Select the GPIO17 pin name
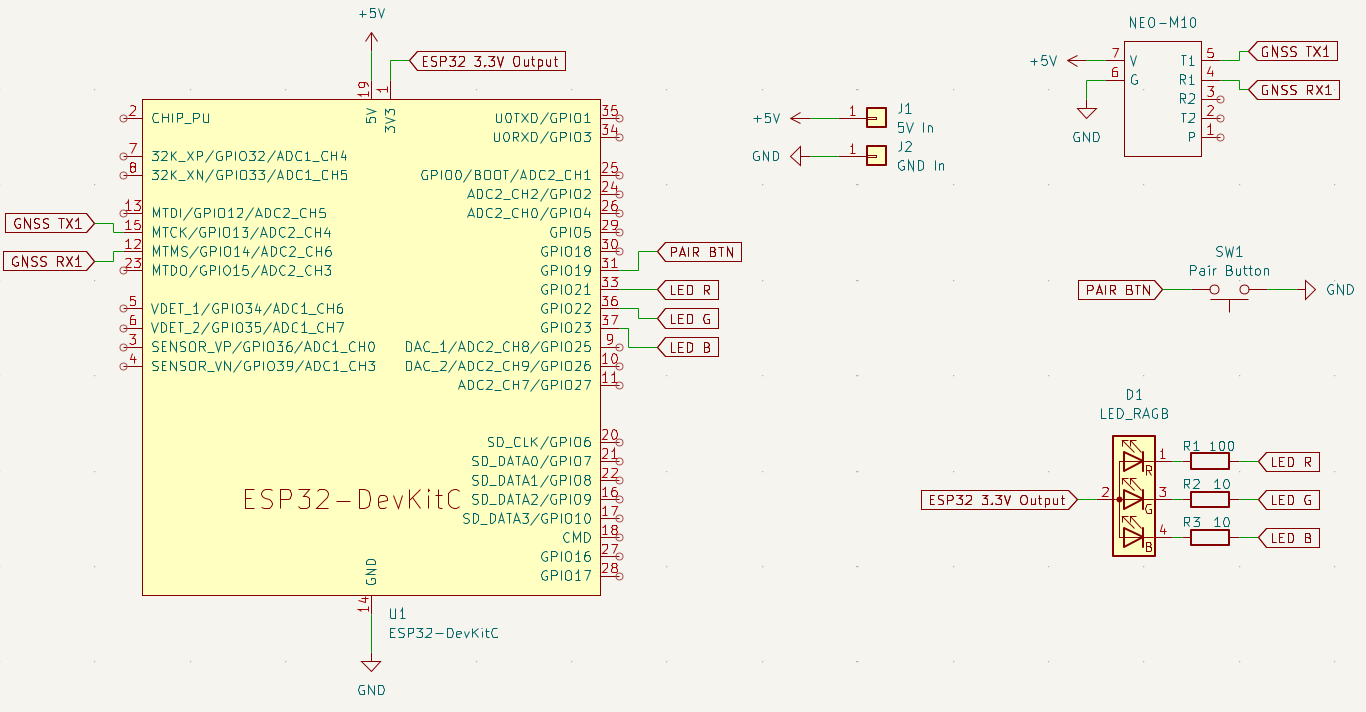Viewport: 1366px width, 712px height. [x=566, y=575]
